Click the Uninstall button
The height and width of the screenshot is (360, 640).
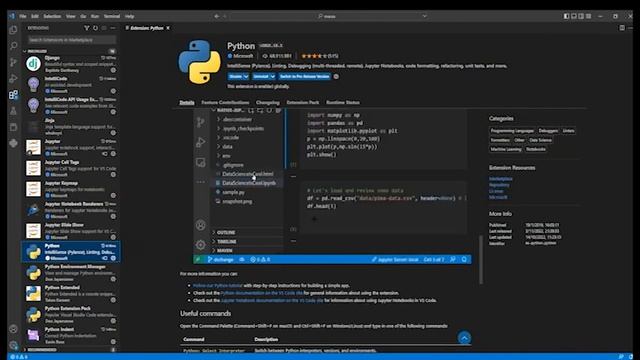[x=260, y=77]
